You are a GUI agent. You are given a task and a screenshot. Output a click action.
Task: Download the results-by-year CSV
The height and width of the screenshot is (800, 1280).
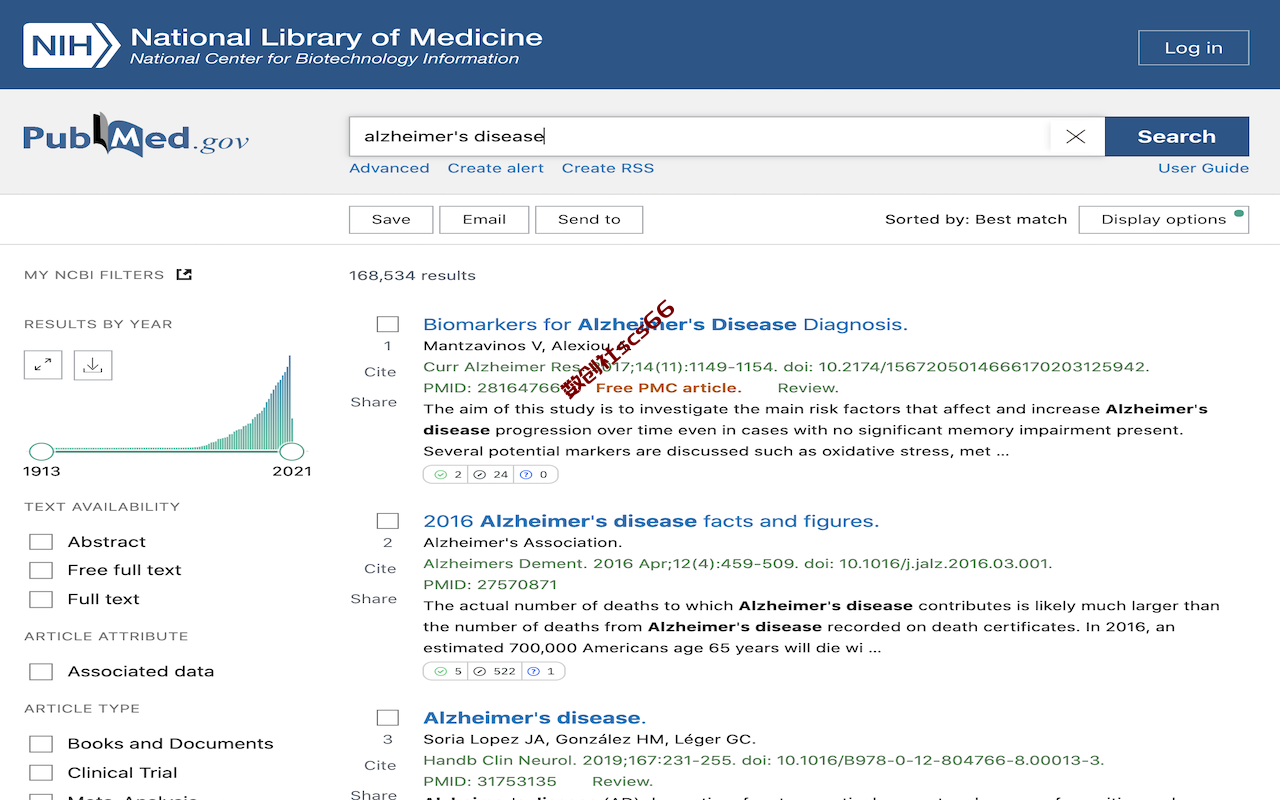93,365
